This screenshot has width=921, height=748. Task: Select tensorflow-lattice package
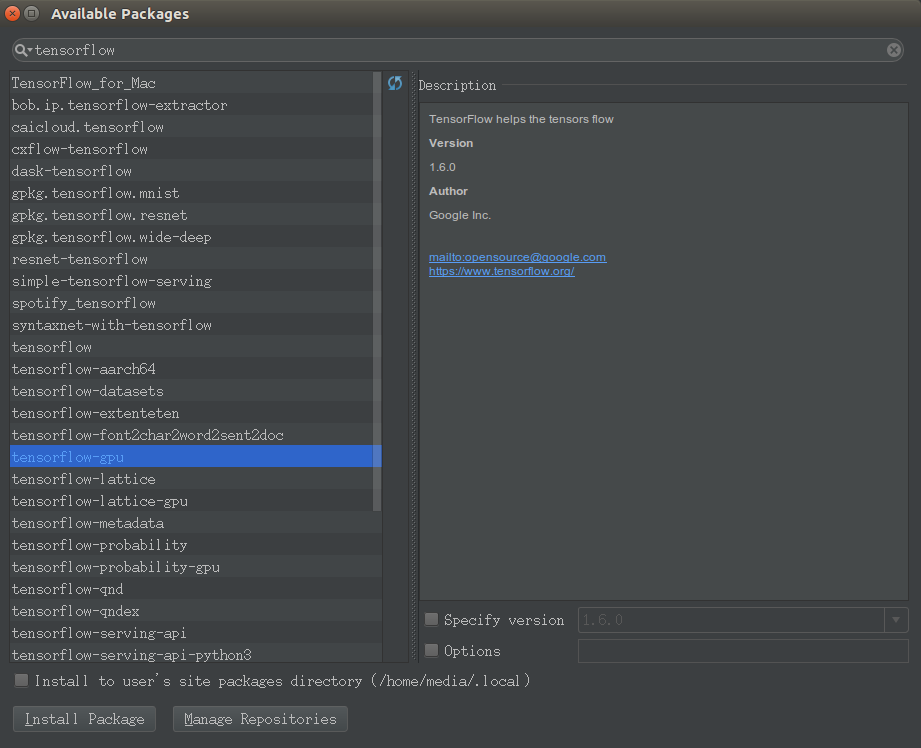[x=191, y=479]
